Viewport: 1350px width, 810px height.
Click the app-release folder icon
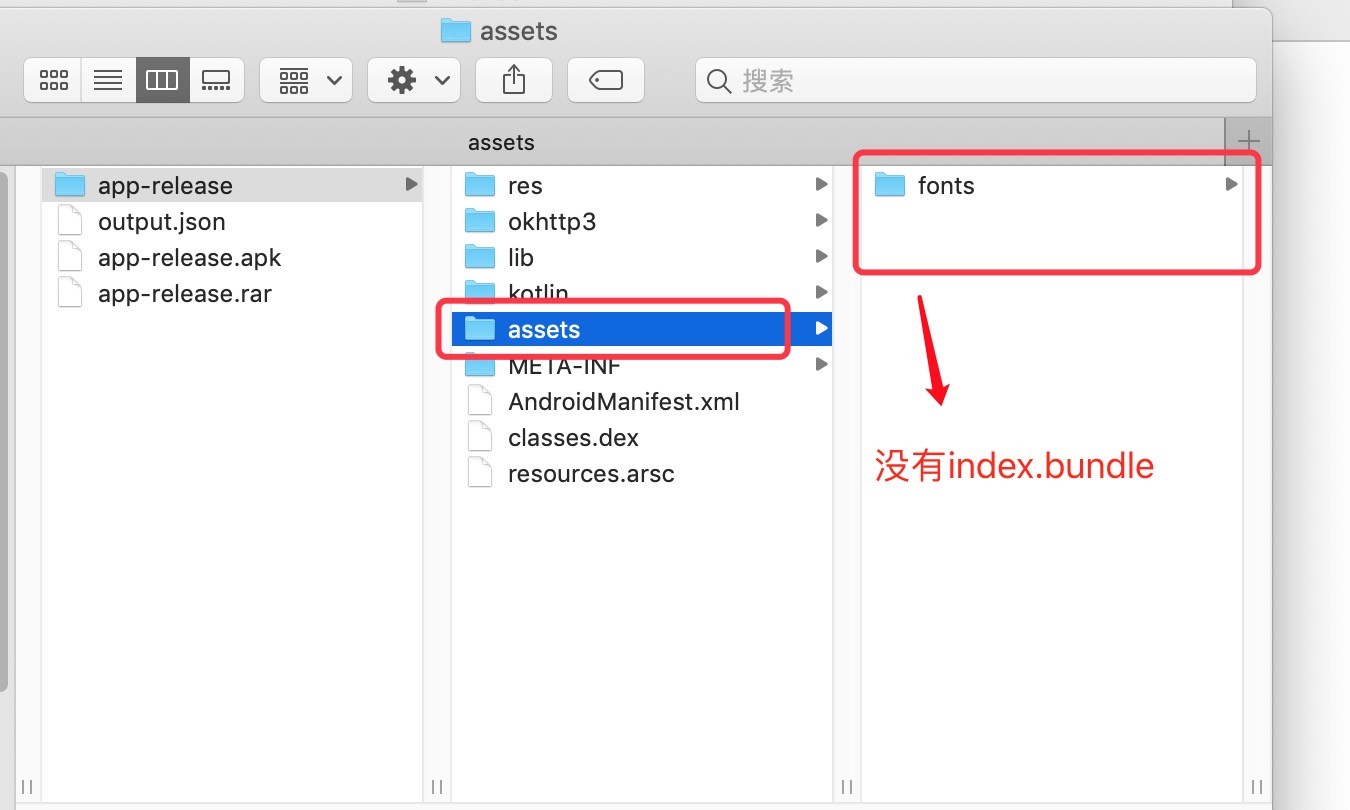pos(70,185)
